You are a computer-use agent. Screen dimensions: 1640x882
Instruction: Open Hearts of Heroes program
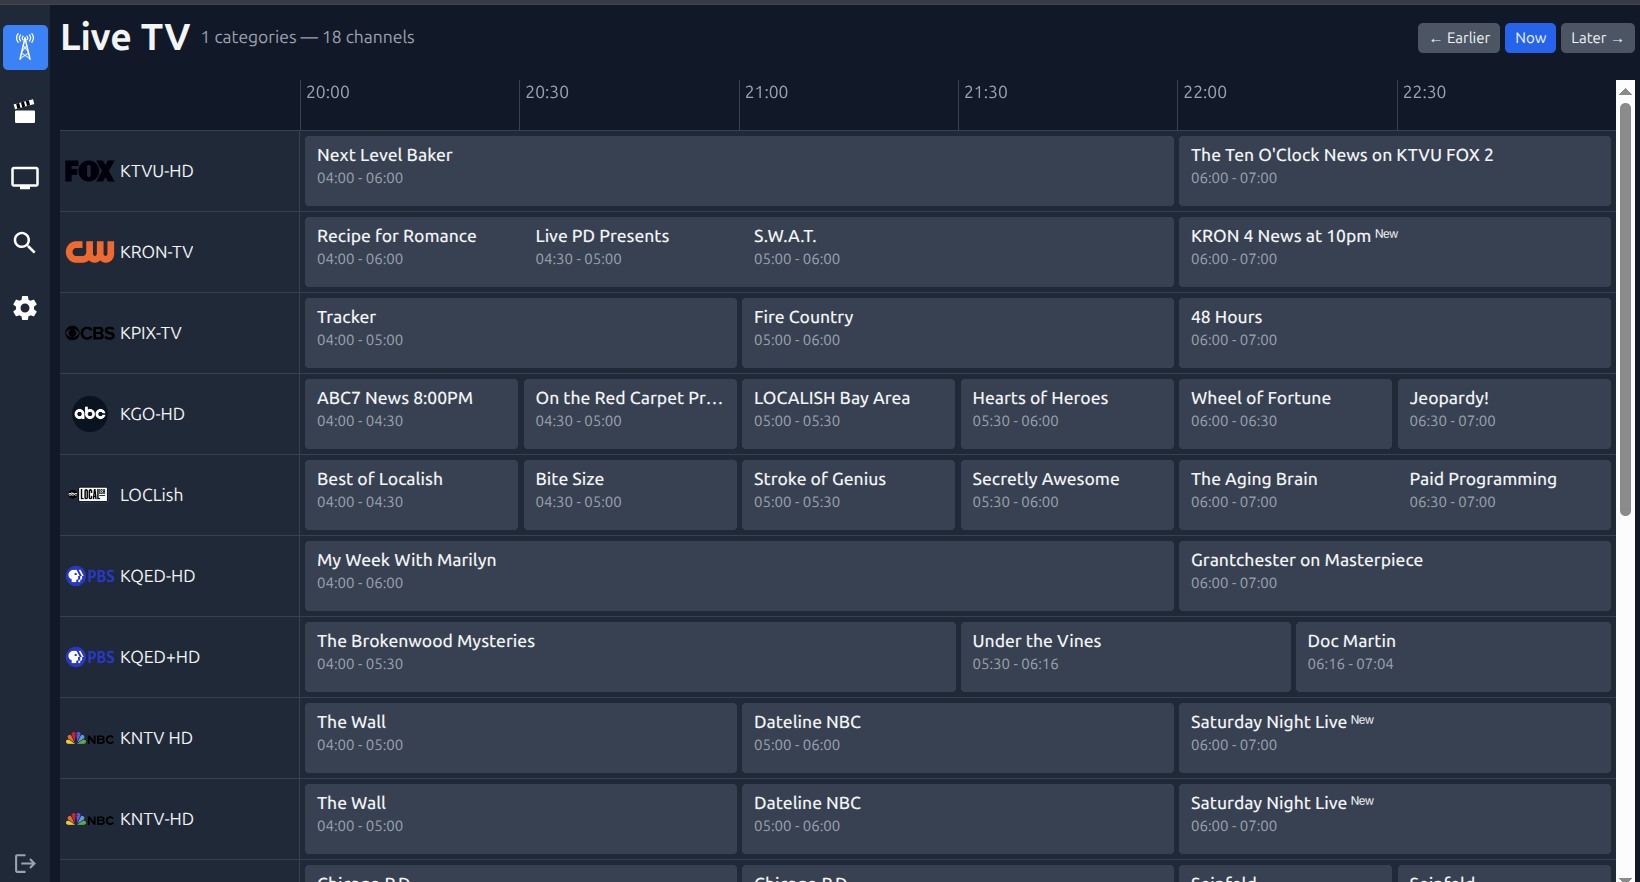1067,414
